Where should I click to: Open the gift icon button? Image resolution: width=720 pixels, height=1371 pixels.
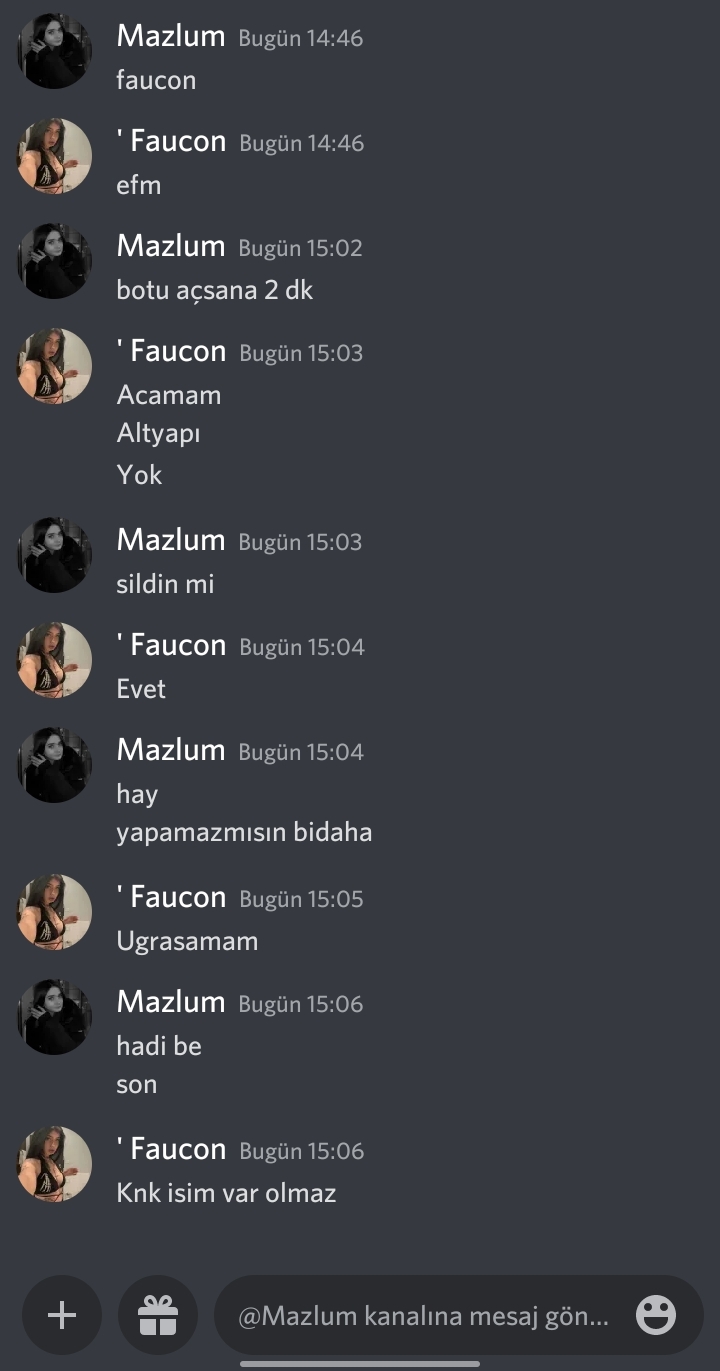tap(158, 1315)
